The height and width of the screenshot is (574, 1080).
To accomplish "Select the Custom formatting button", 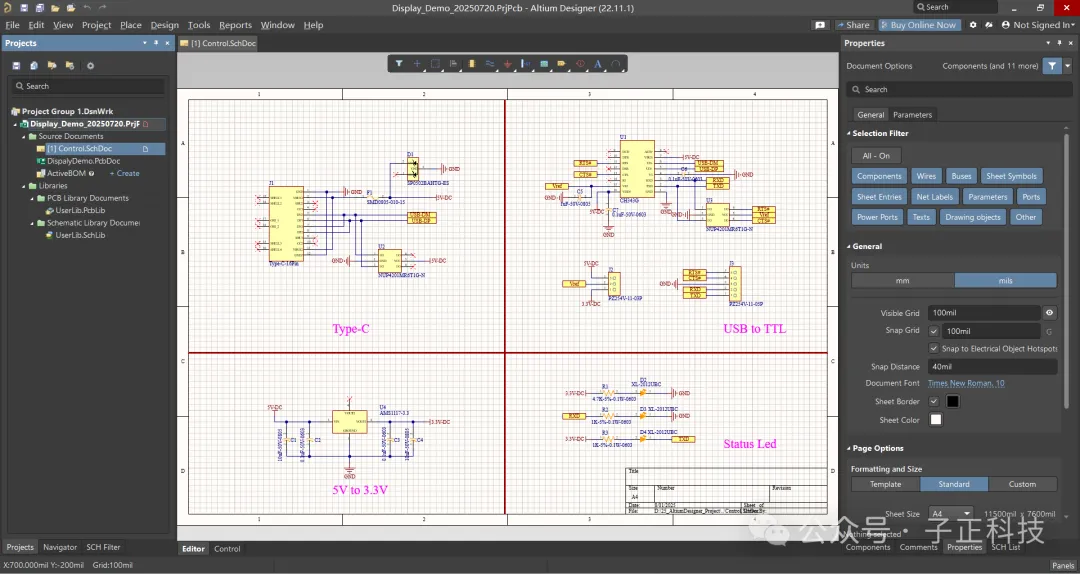I will tap(1022, 484).
